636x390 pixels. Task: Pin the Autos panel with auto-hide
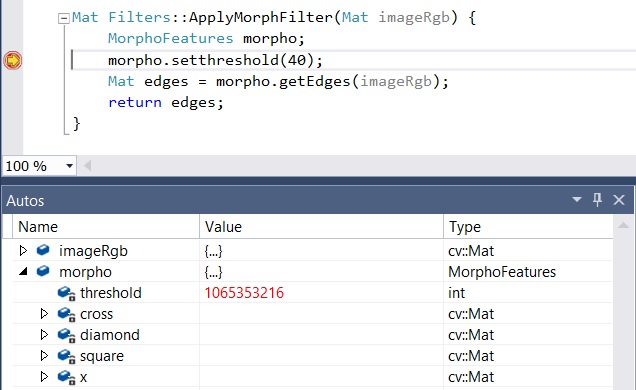[597, 199]
